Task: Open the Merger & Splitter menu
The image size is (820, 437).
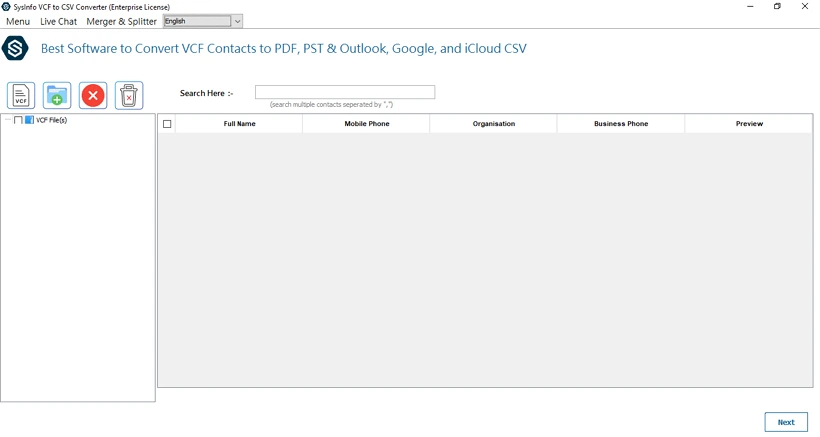Action: tap(121, 21)
